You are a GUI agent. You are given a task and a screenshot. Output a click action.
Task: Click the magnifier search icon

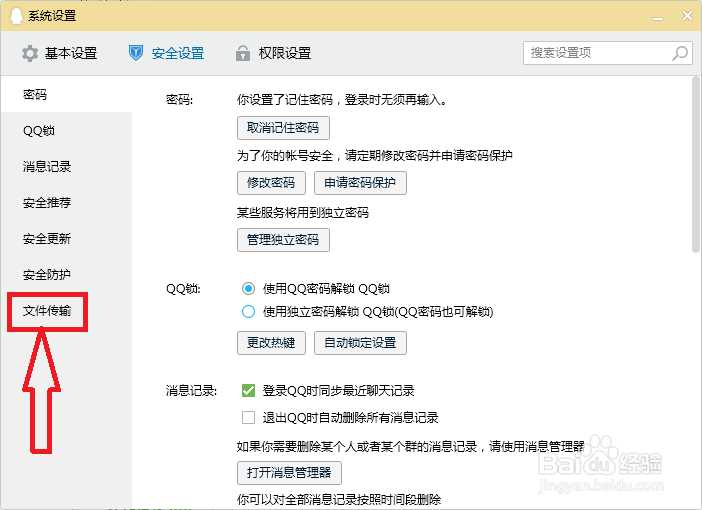(680, 53)
